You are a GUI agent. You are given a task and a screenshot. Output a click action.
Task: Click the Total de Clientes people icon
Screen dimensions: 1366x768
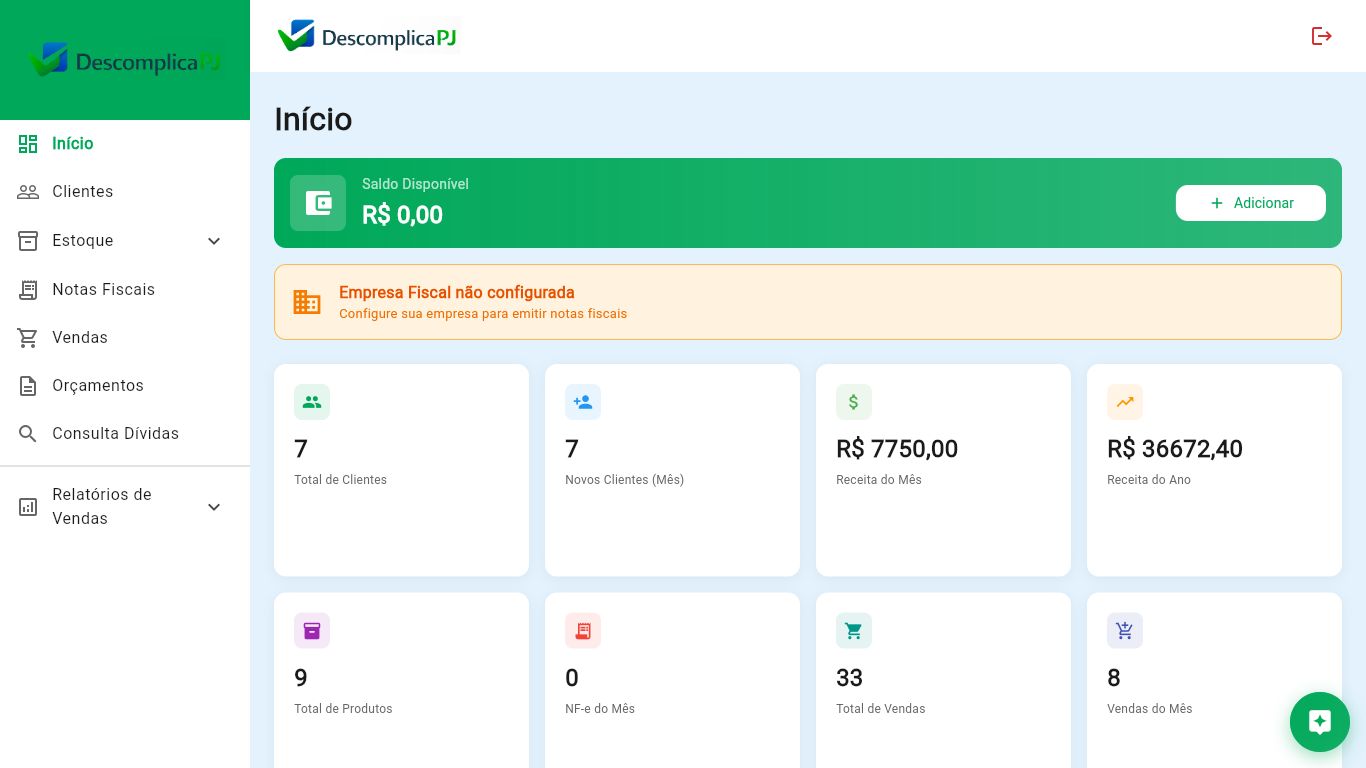pyautogui.click(x=312, y=402)
